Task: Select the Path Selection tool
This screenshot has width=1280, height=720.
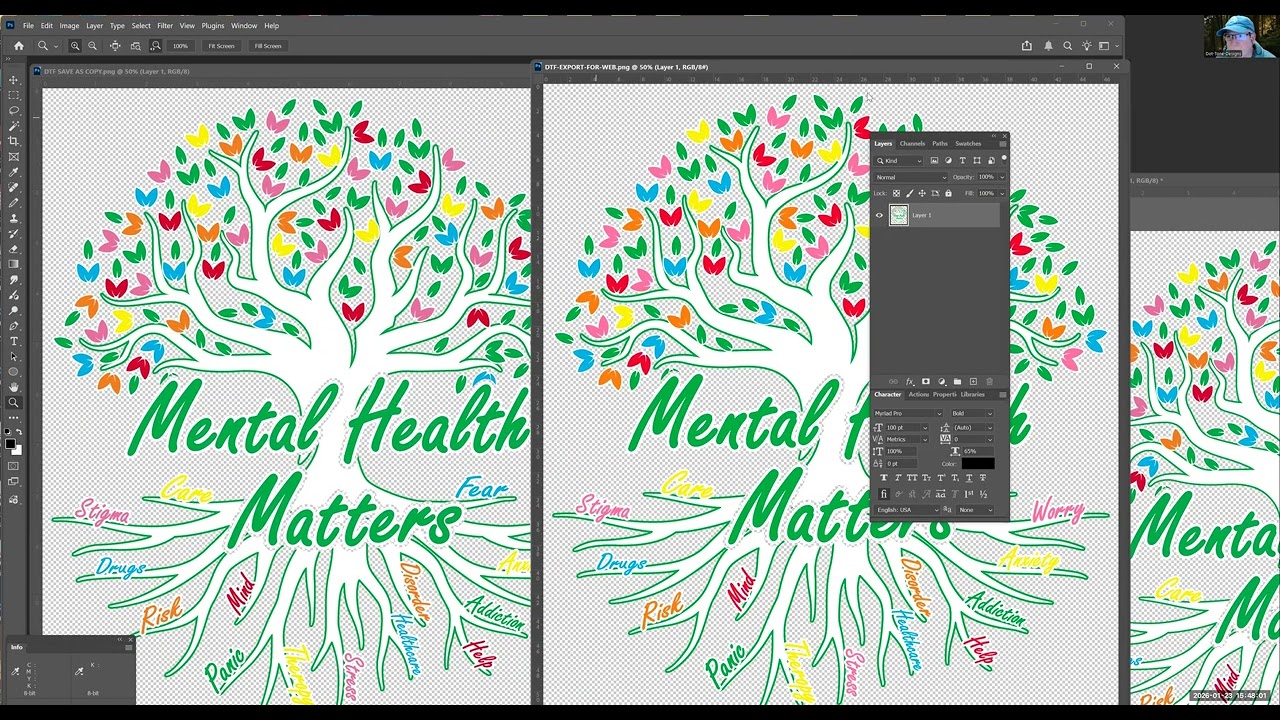Action: tap(14, 357)
